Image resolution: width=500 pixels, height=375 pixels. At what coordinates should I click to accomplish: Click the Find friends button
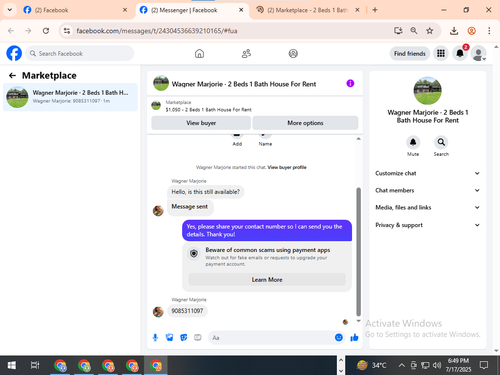click(410, 53)
